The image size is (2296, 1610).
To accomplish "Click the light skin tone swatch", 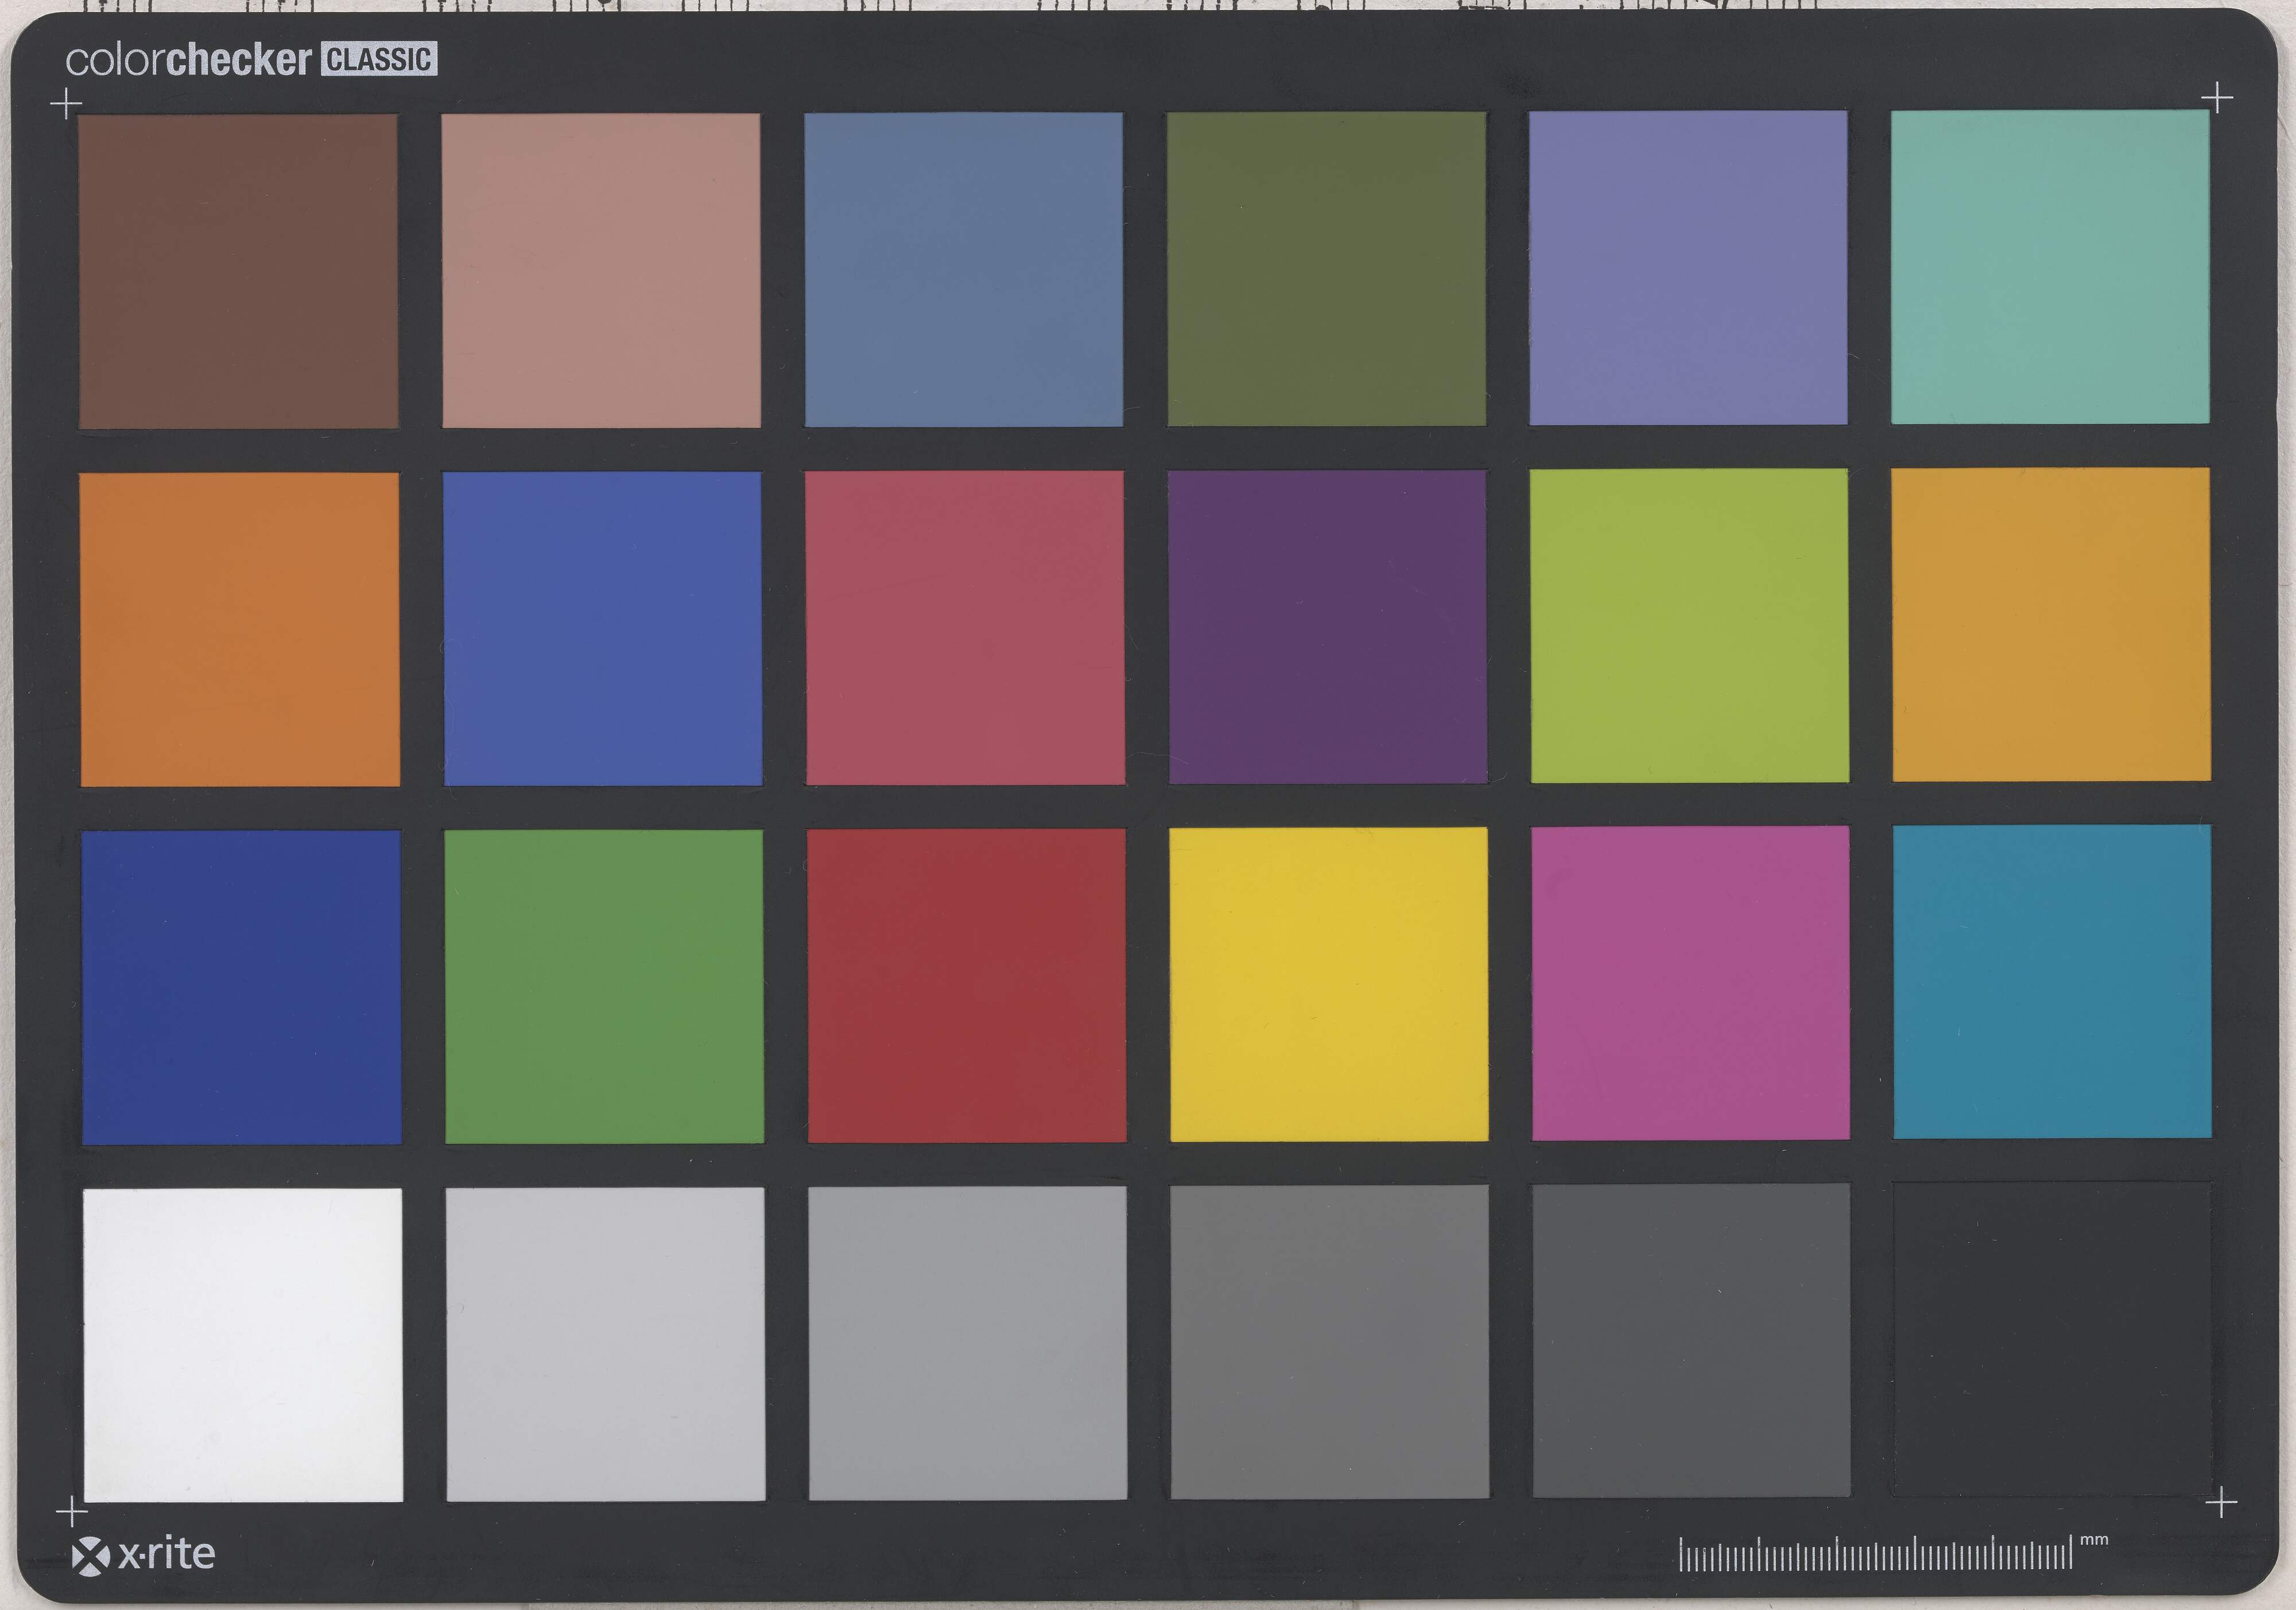I will 600,270.
